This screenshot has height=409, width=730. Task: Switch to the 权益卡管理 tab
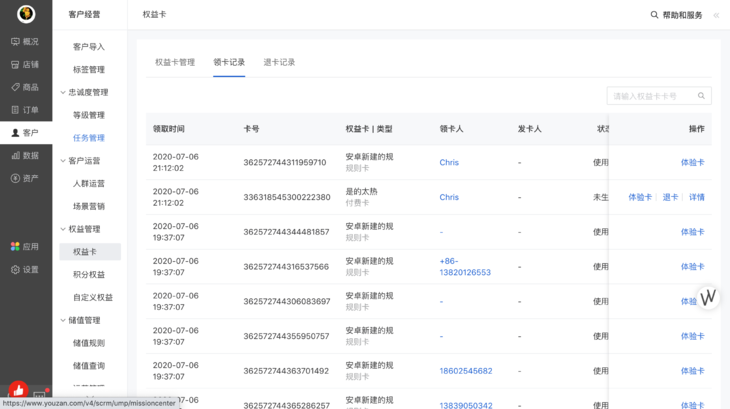point(175,62)
